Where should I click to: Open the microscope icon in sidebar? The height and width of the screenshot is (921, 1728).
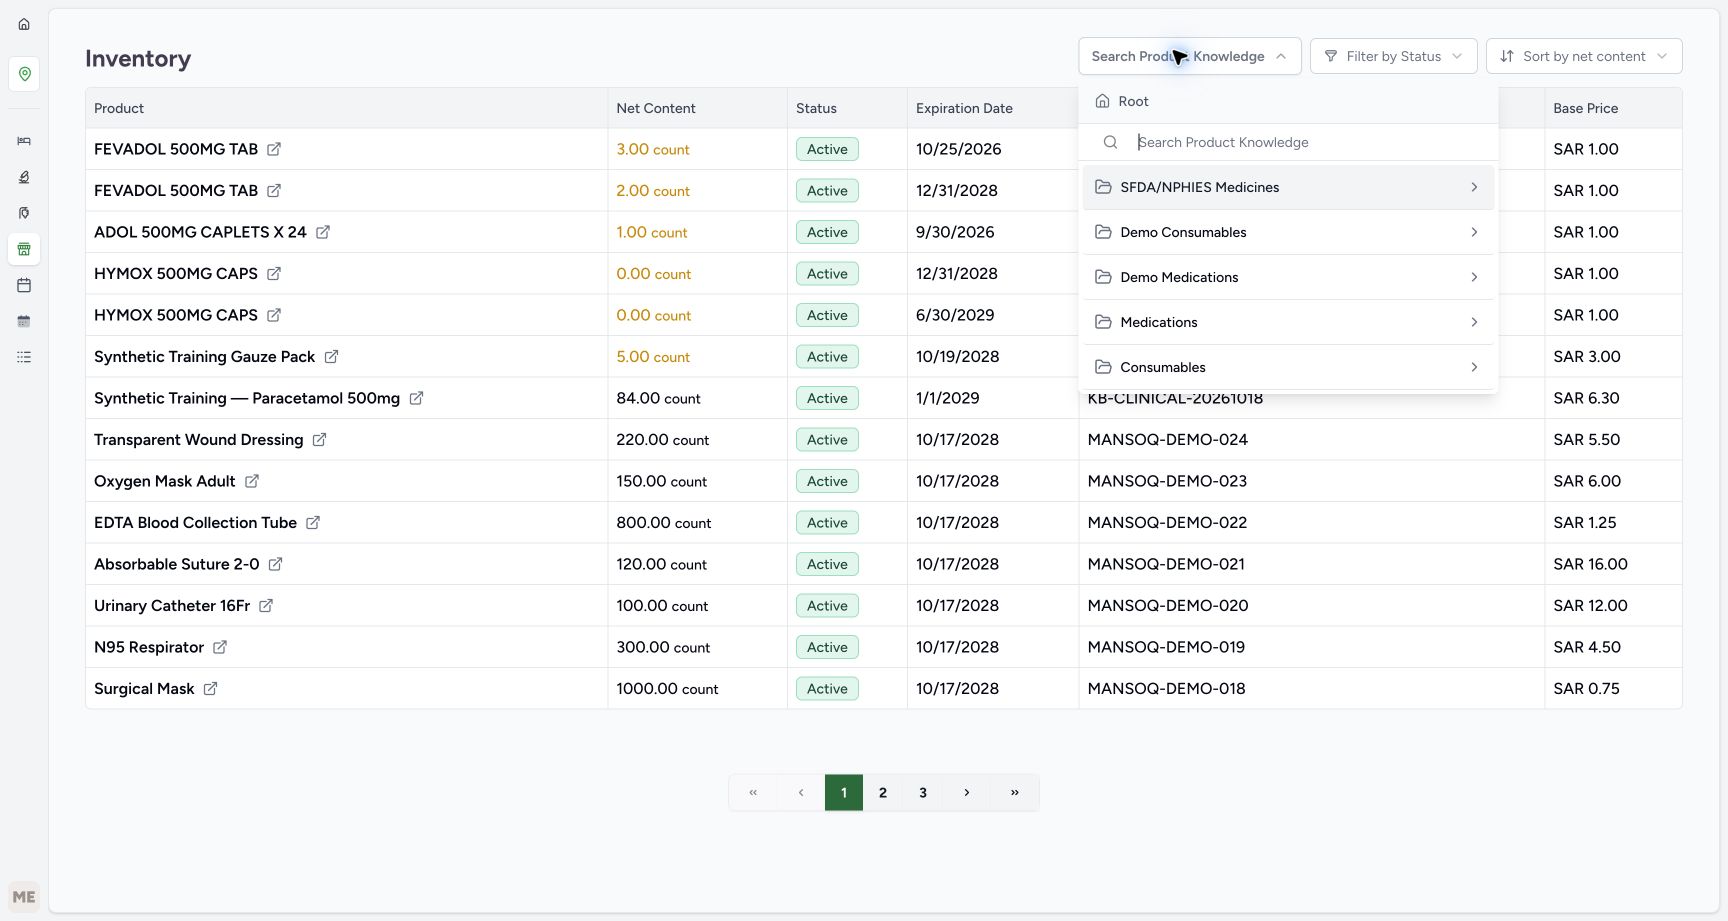tap(24, 177)
